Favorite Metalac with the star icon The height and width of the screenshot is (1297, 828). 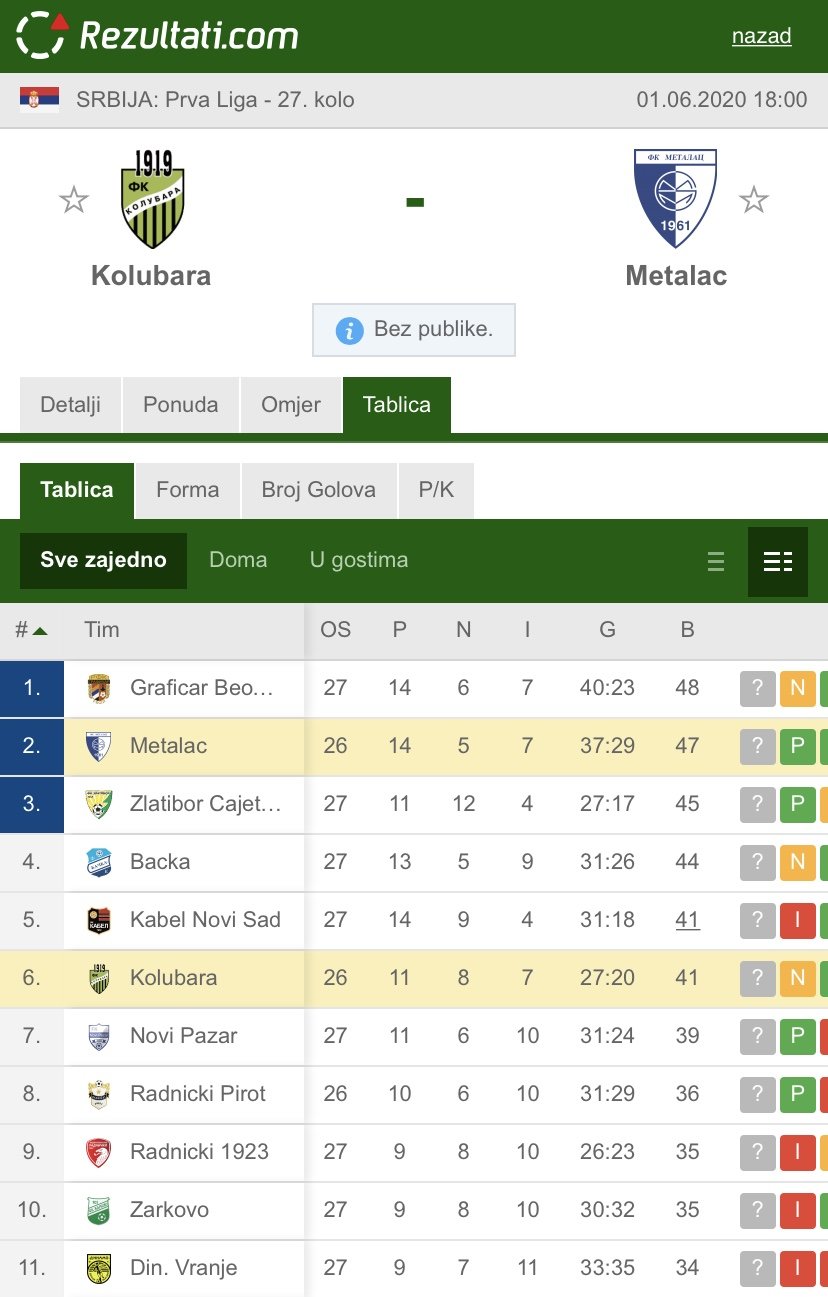coord(753,200)
